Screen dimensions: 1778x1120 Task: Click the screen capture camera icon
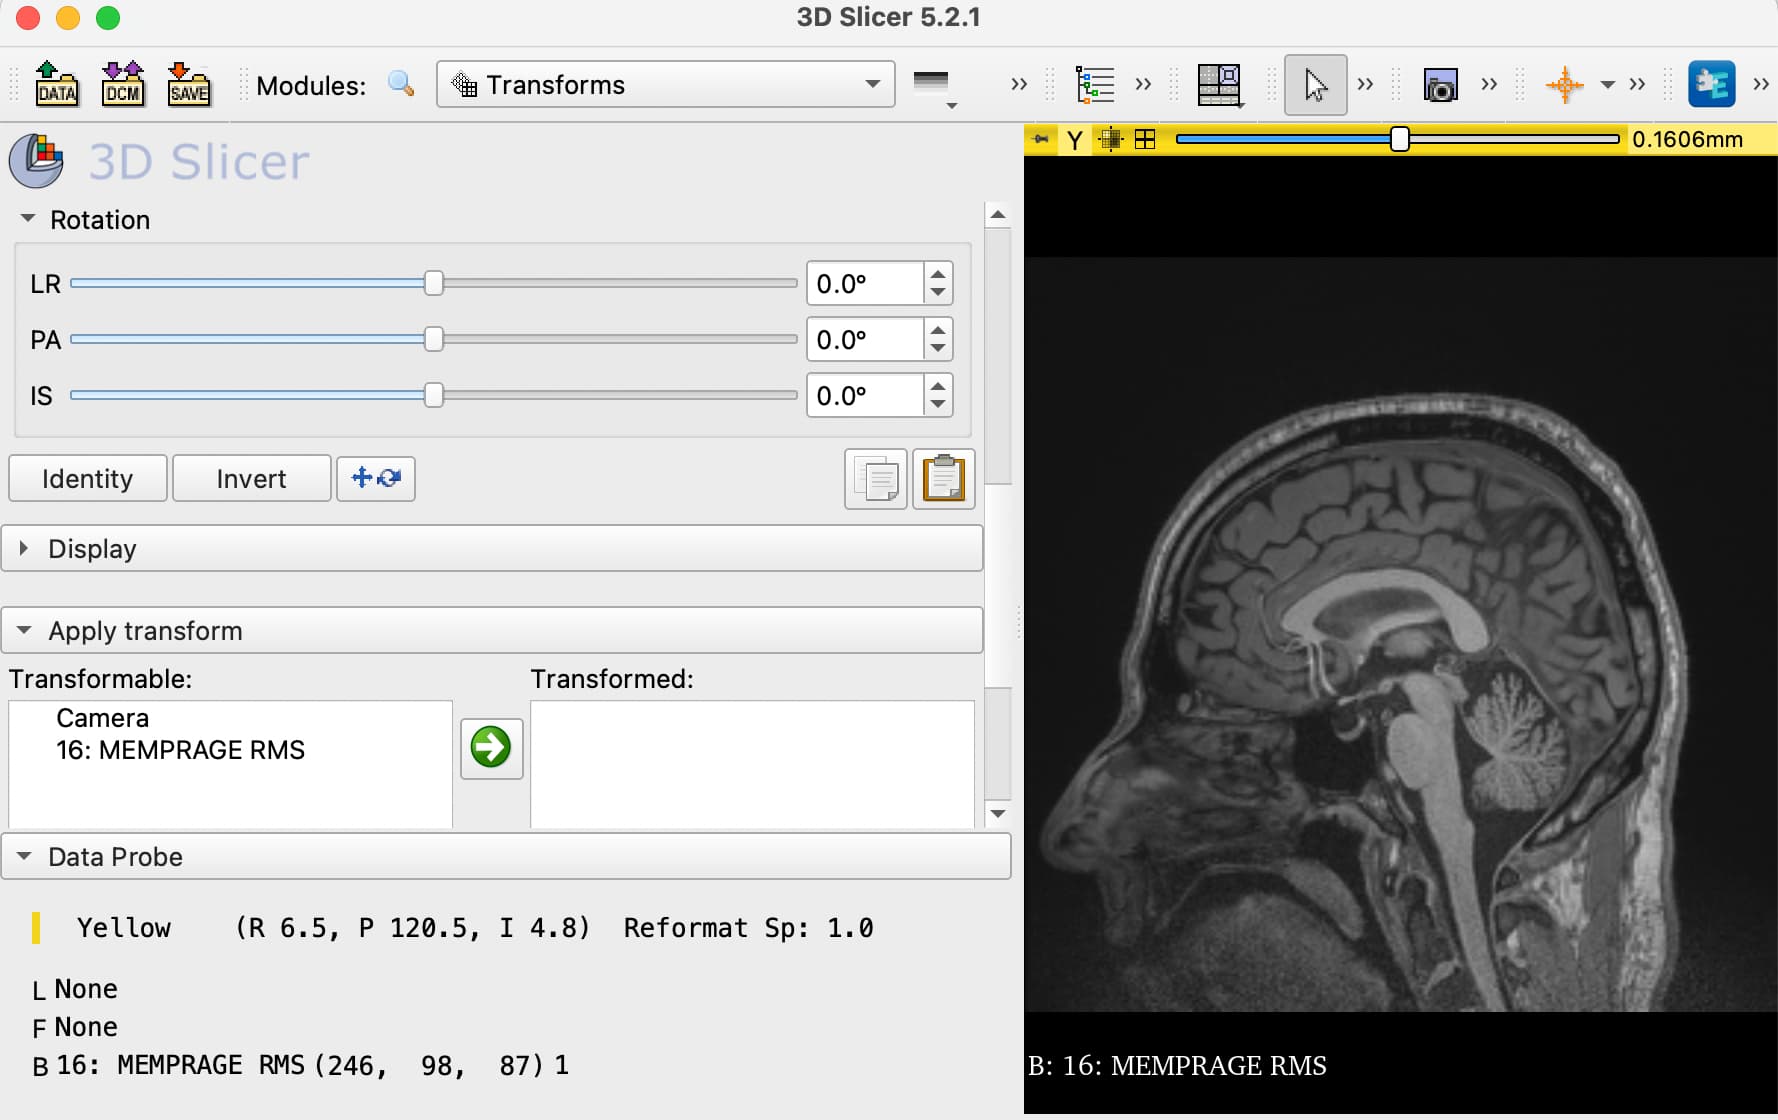point(1440,86)
